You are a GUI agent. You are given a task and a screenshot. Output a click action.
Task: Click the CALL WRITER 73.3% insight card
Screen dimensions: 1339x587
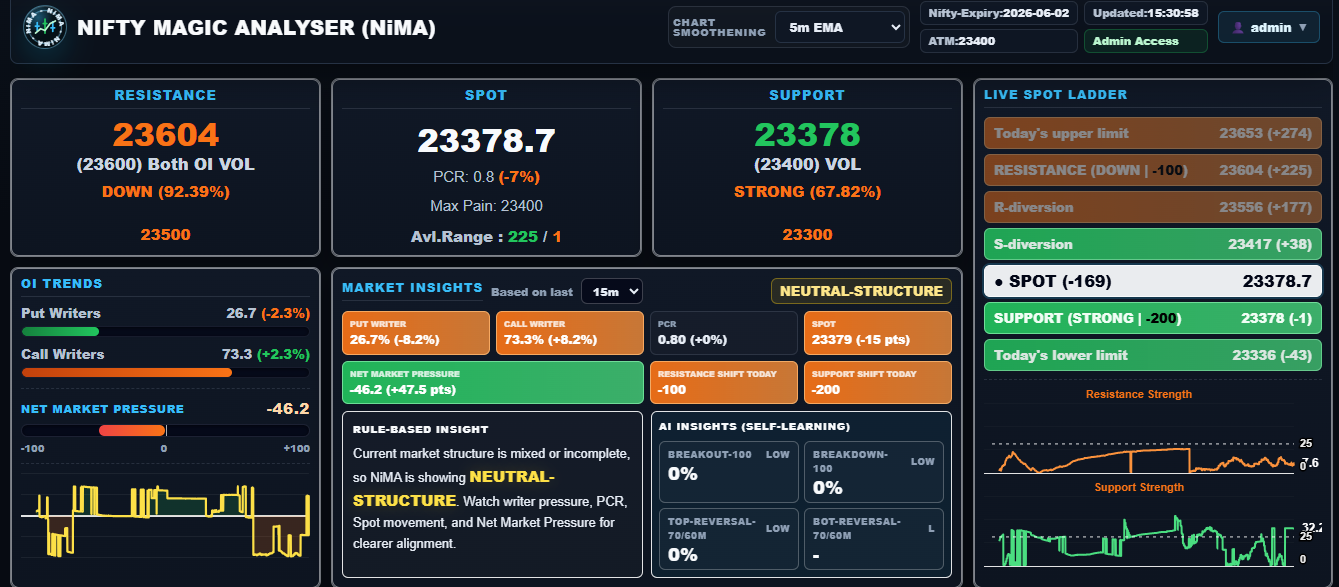(x=570, y=333)
